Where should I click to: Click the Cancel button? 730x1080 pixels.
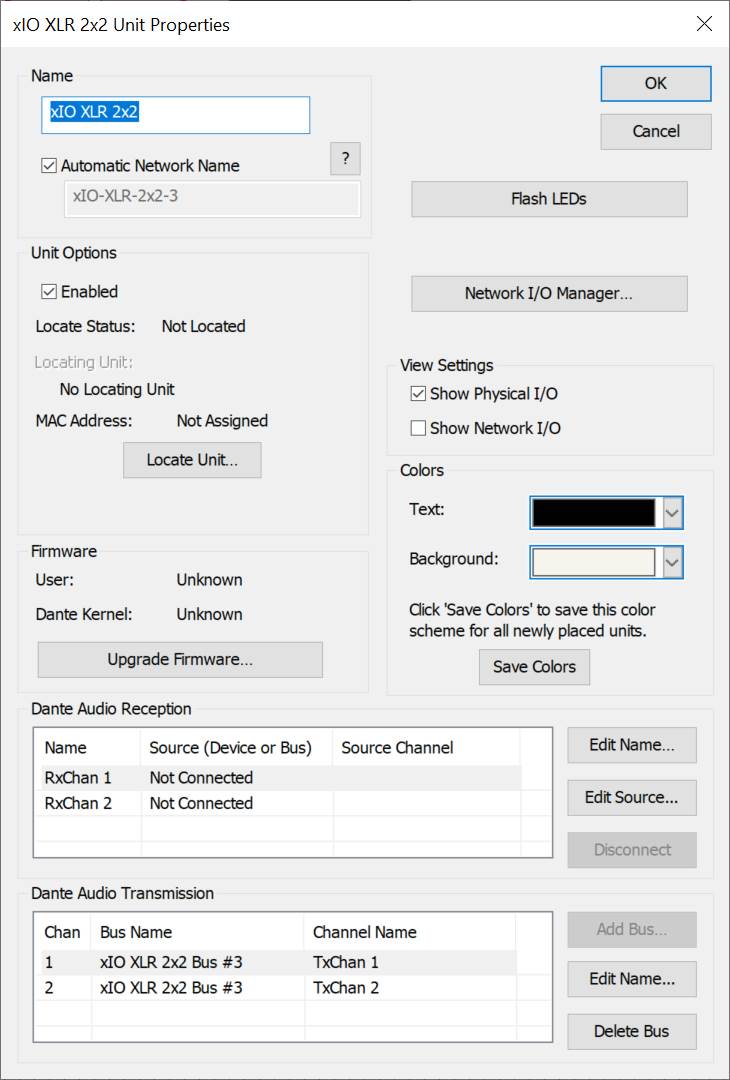click(656, 131)
